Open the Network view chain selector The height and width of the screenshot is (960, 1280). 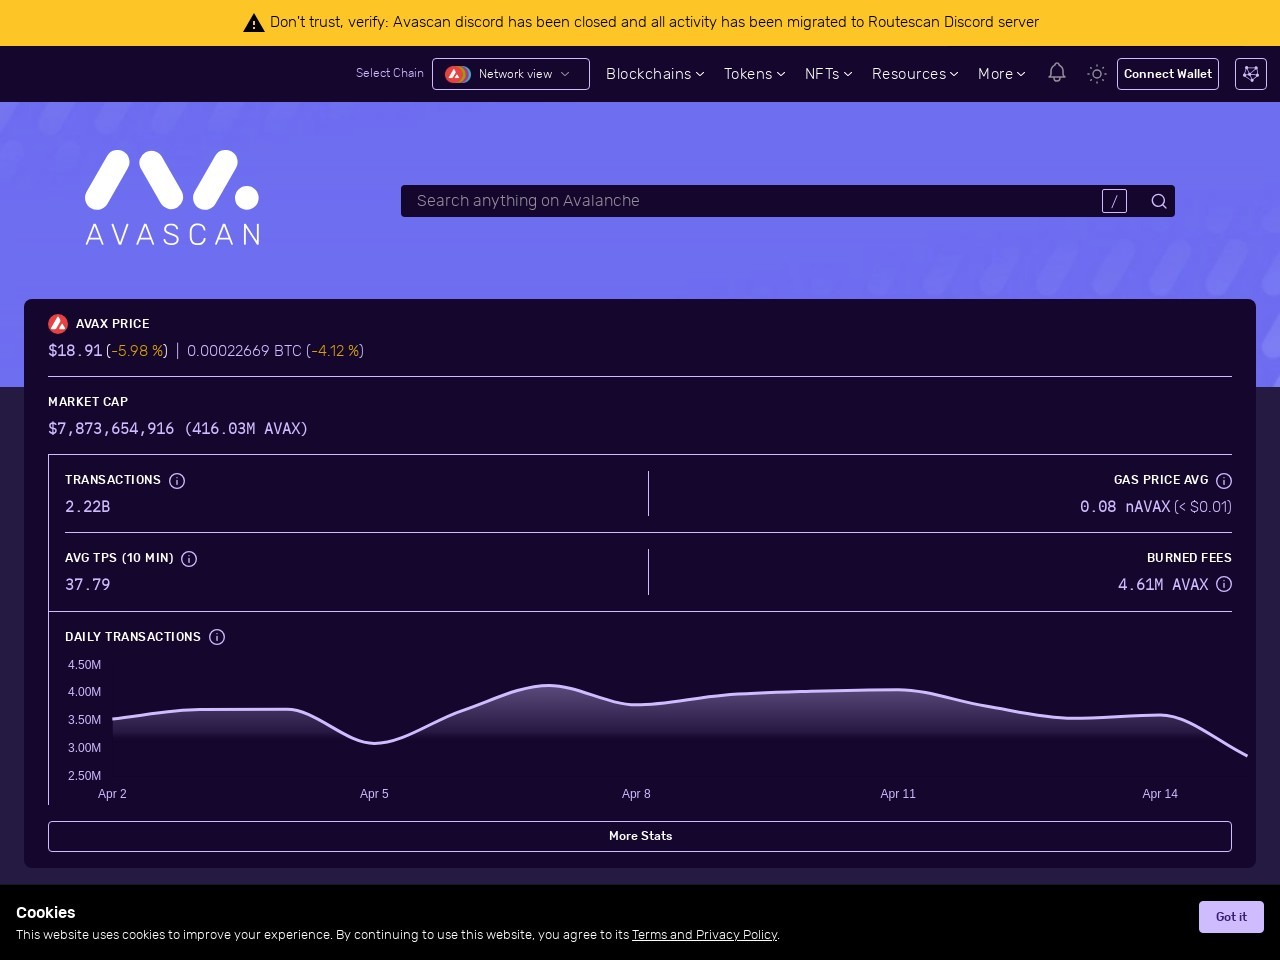click(510, 74)
